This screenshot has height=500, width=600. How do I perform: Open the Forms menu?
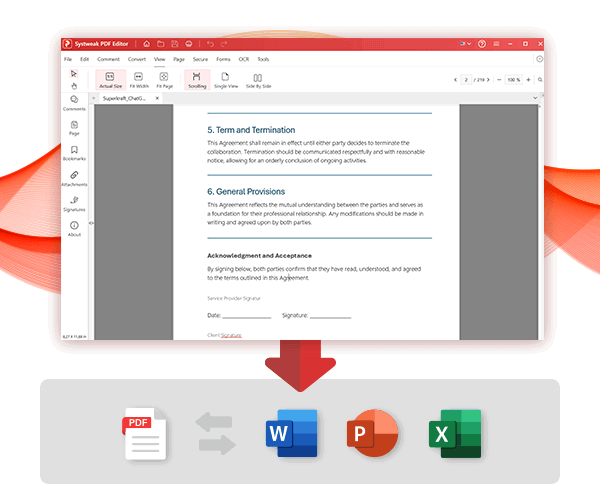[x=223, y=59]
